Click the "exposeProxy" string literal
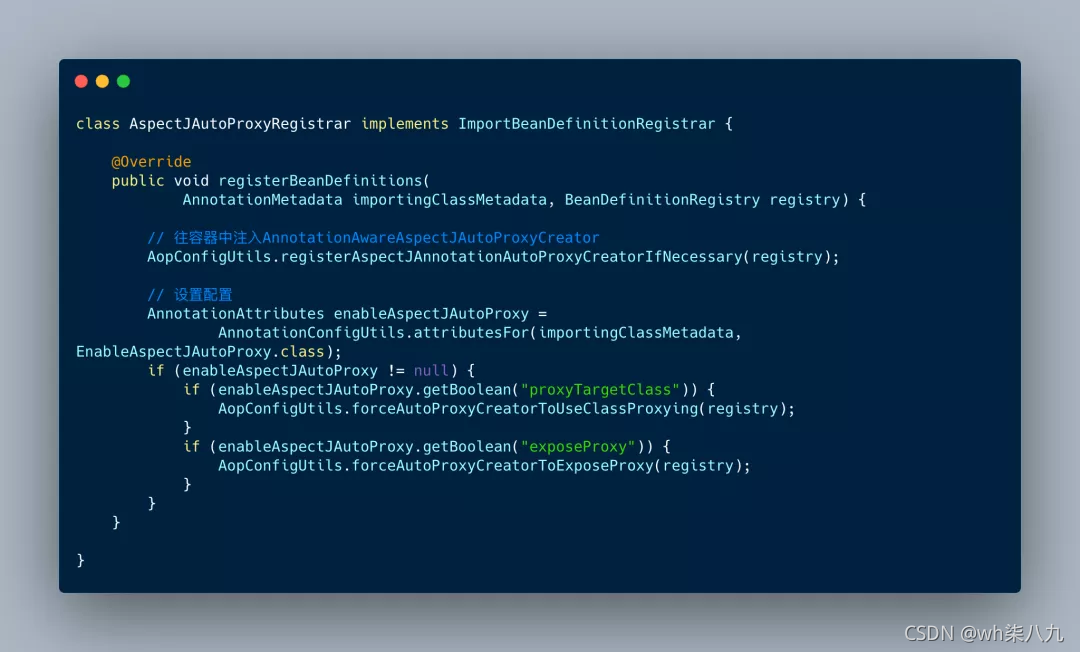This screenshot has width=1080, height=652. coord(578,447)
